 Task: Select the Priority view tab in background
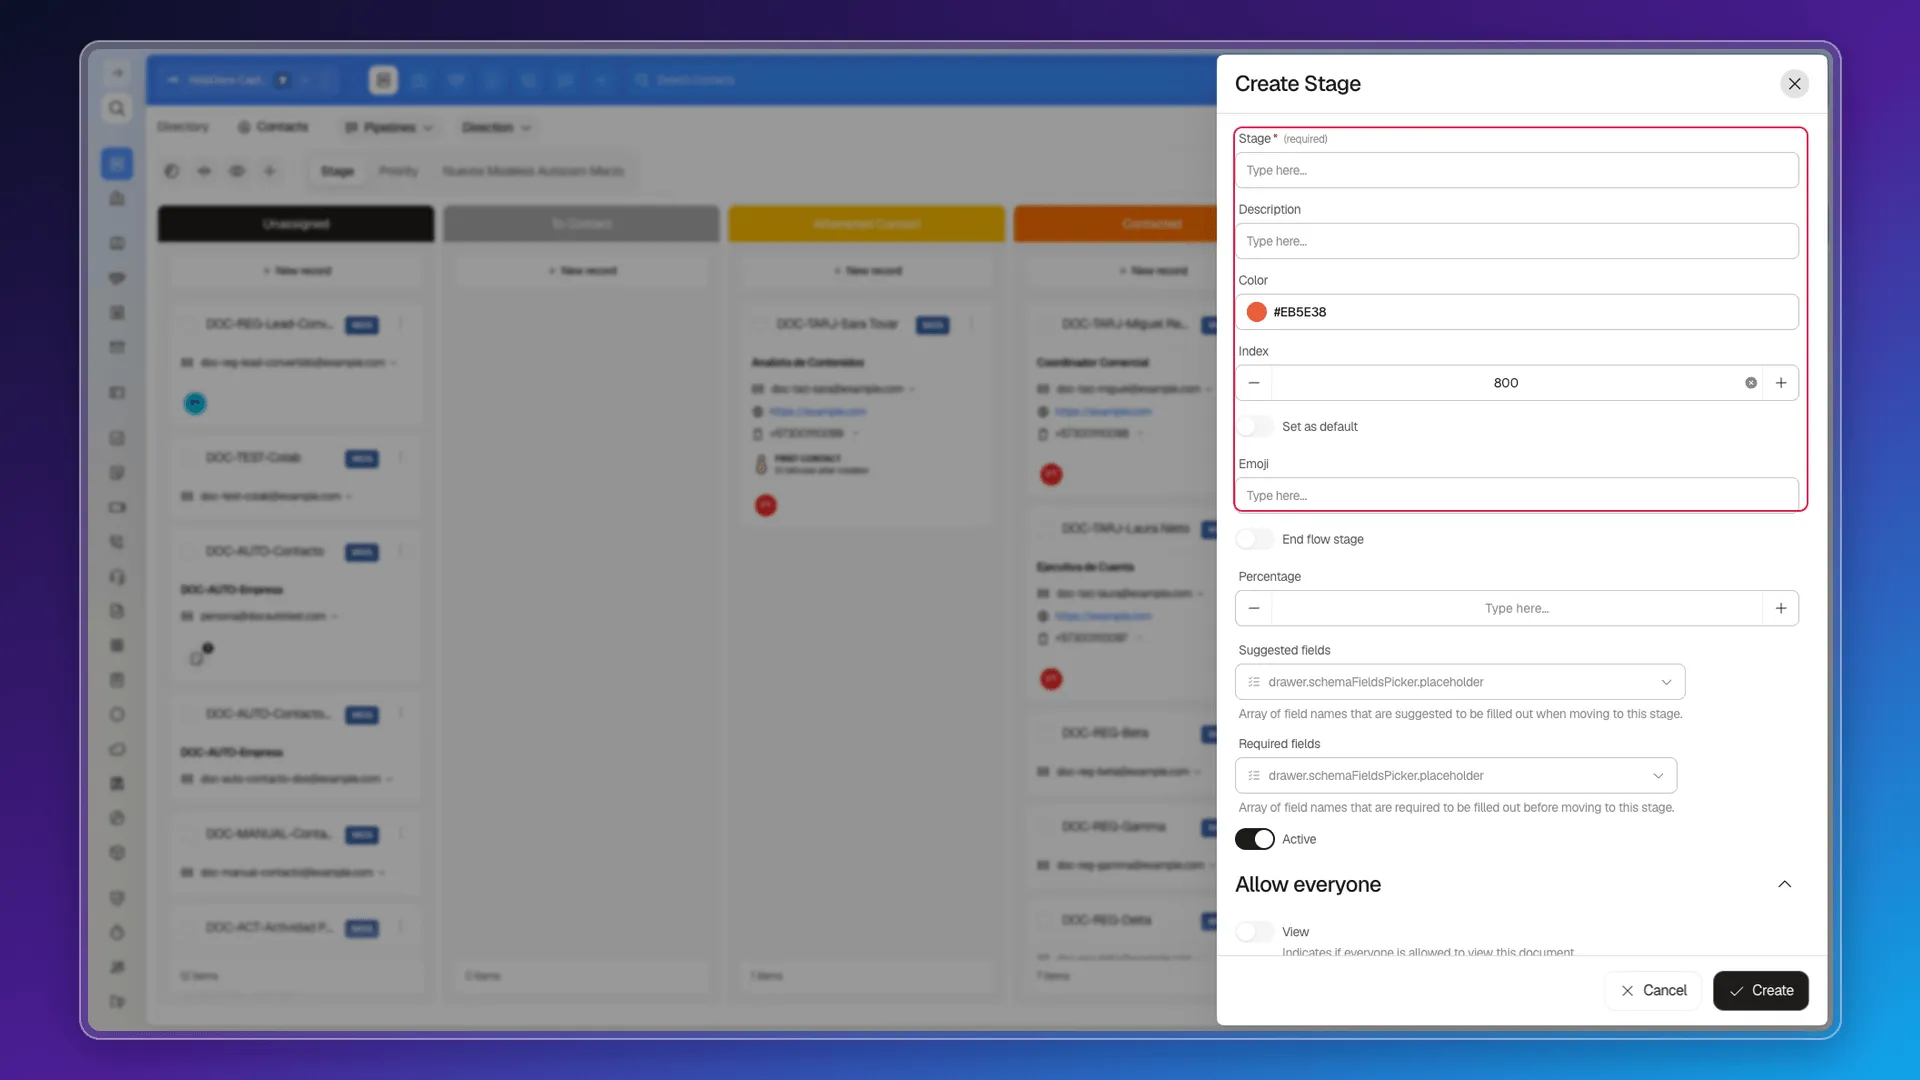[x=398, y=171]
